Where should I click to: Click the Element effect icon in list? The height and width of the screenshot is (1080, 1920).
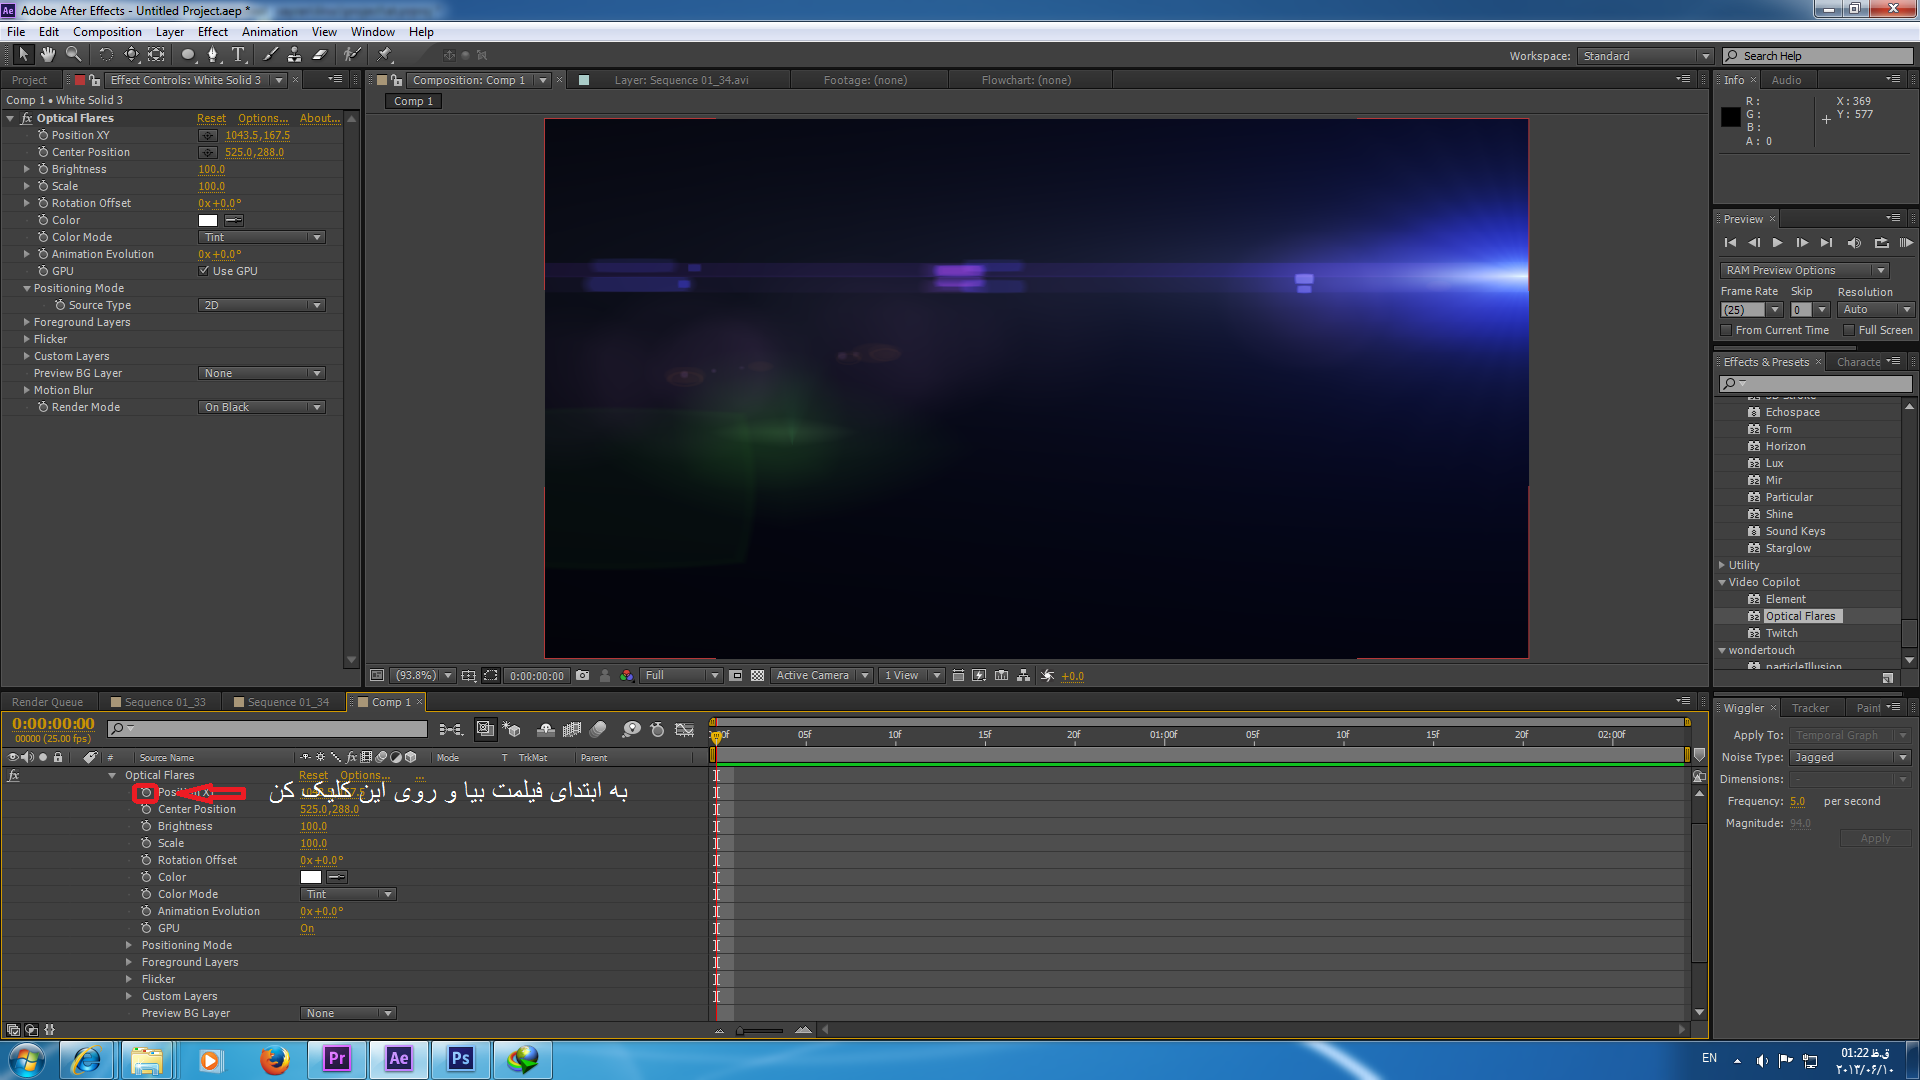(x=1755, y=599)
